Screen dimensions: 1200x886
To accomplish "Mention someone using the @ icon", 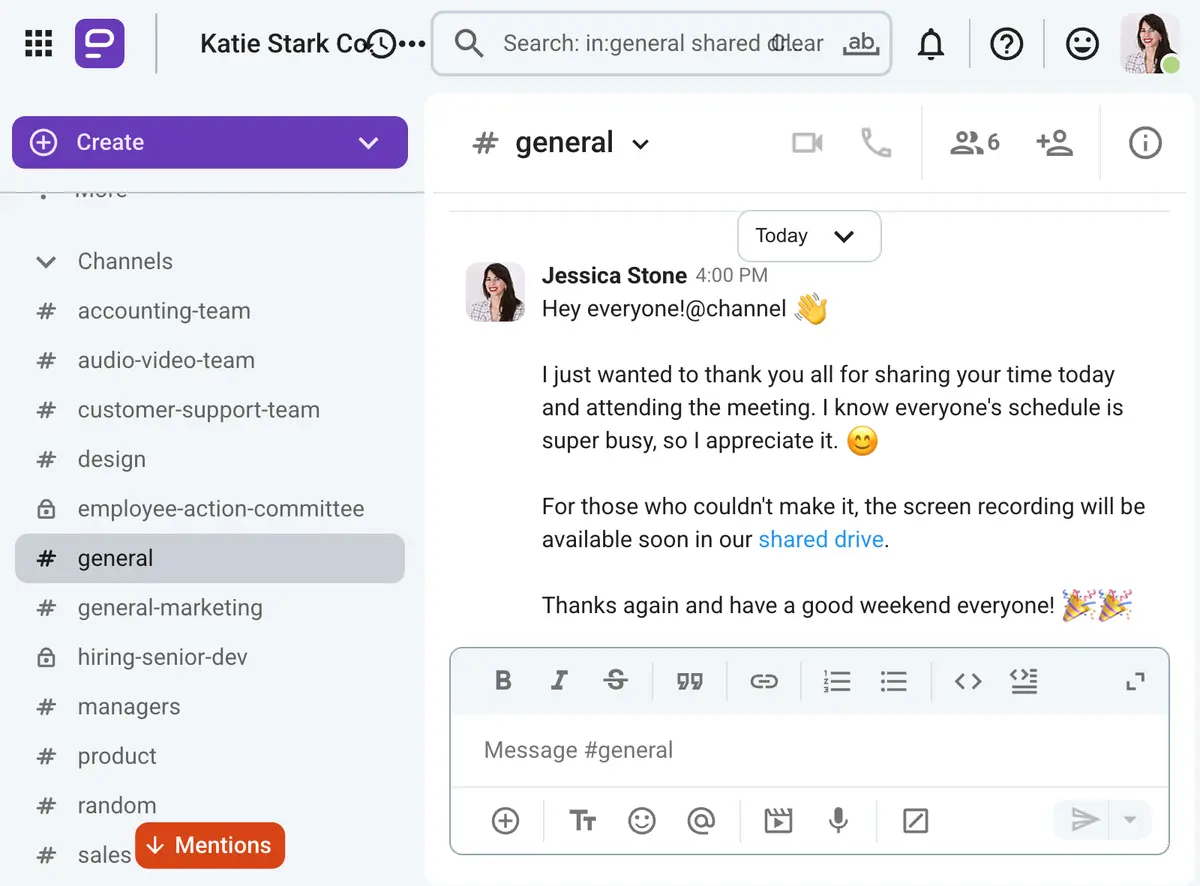I will click(x=701, y=820).
